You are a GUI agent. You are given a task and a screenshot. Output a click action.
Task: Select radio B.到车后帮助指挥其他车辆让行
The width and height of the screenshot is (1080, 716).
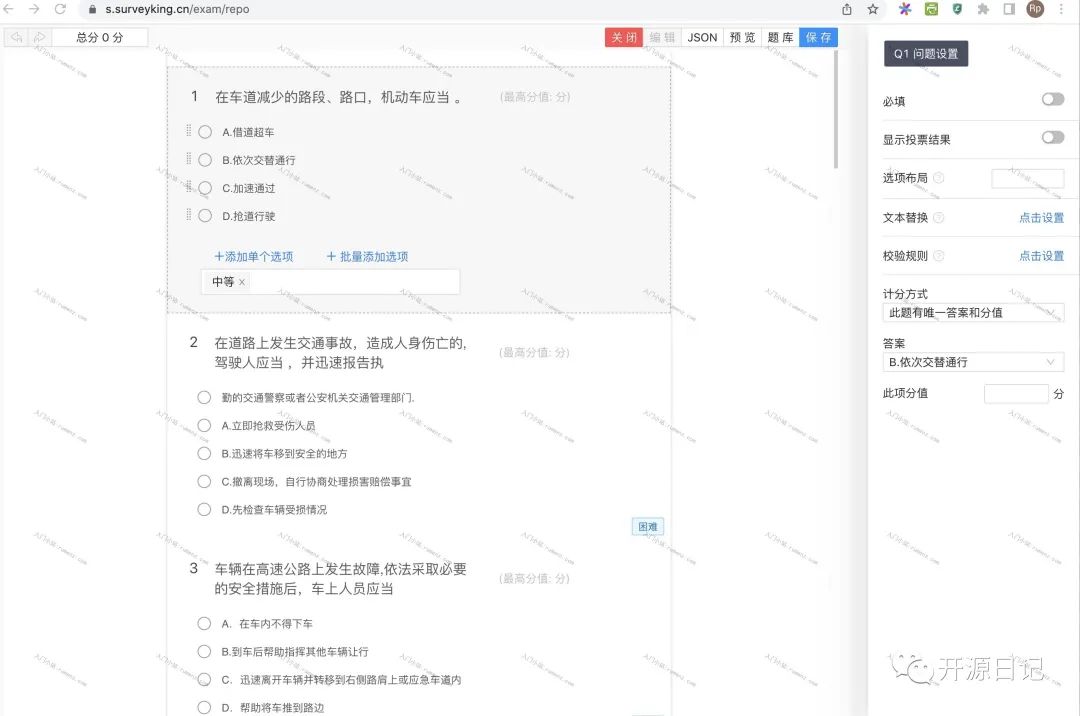[x=204, y=651]
